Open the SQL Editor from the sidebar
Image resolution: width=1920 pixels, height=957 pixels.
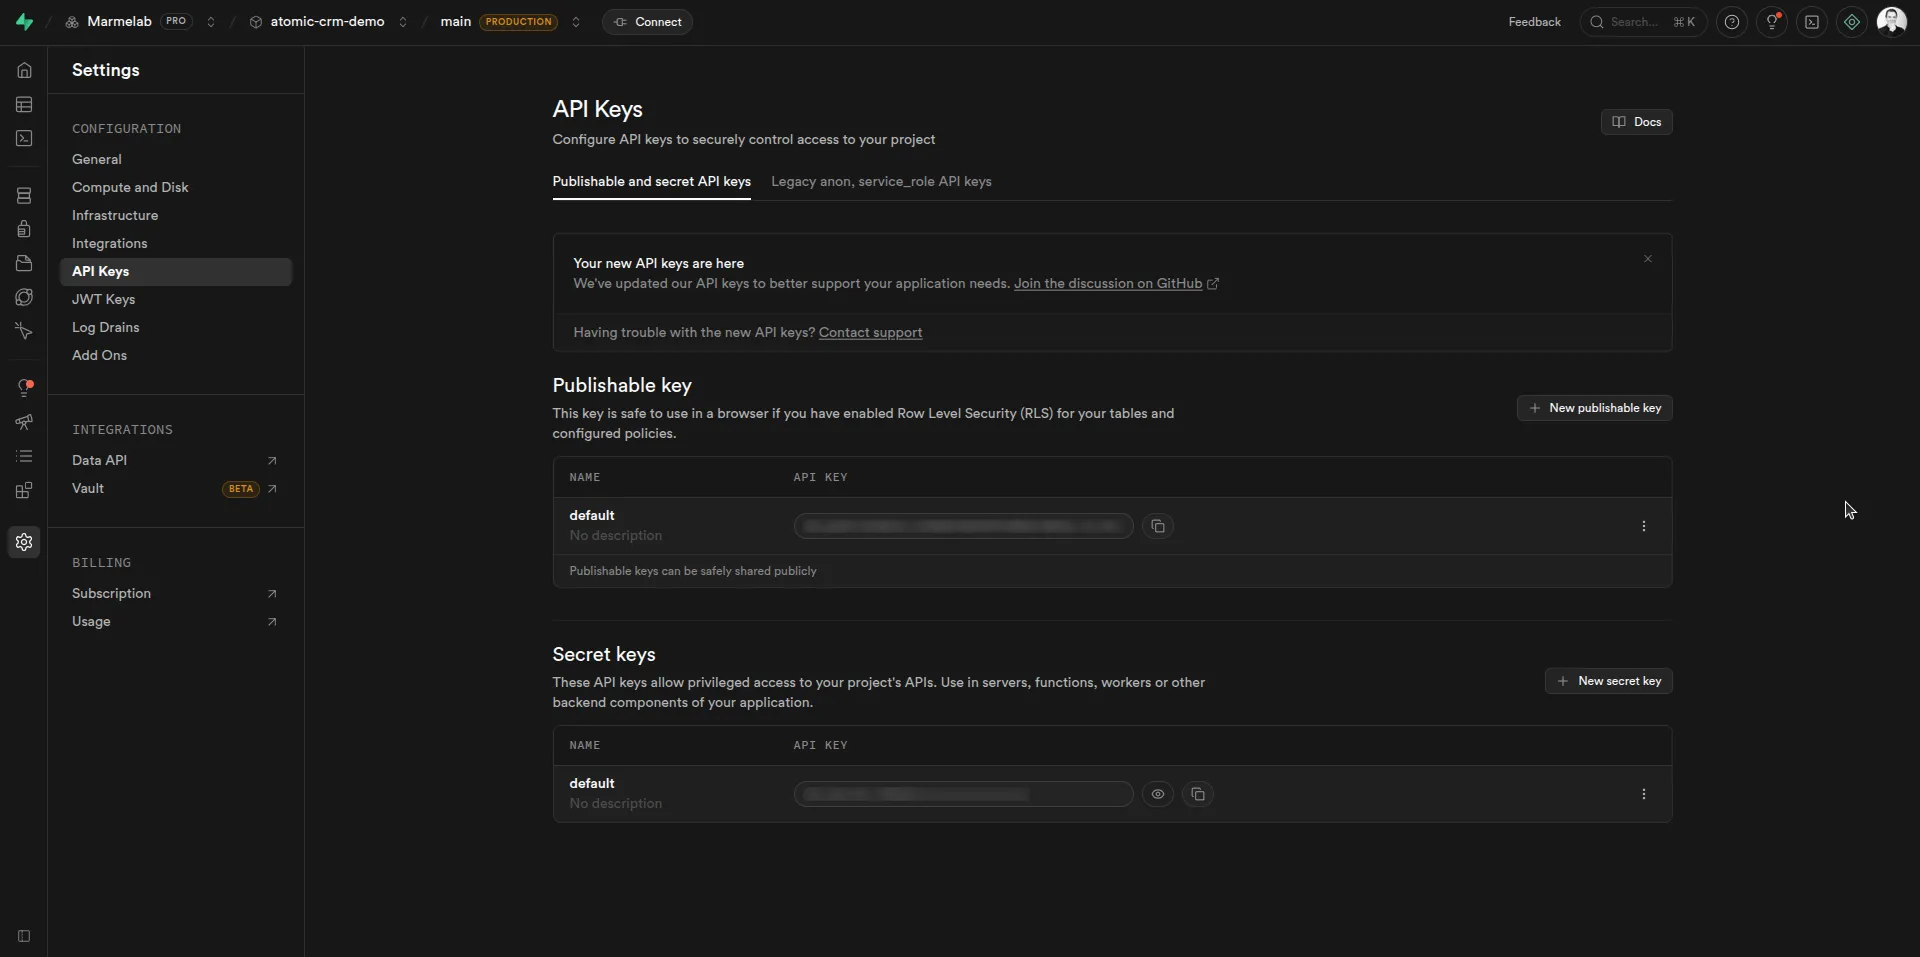click(23, 138)
